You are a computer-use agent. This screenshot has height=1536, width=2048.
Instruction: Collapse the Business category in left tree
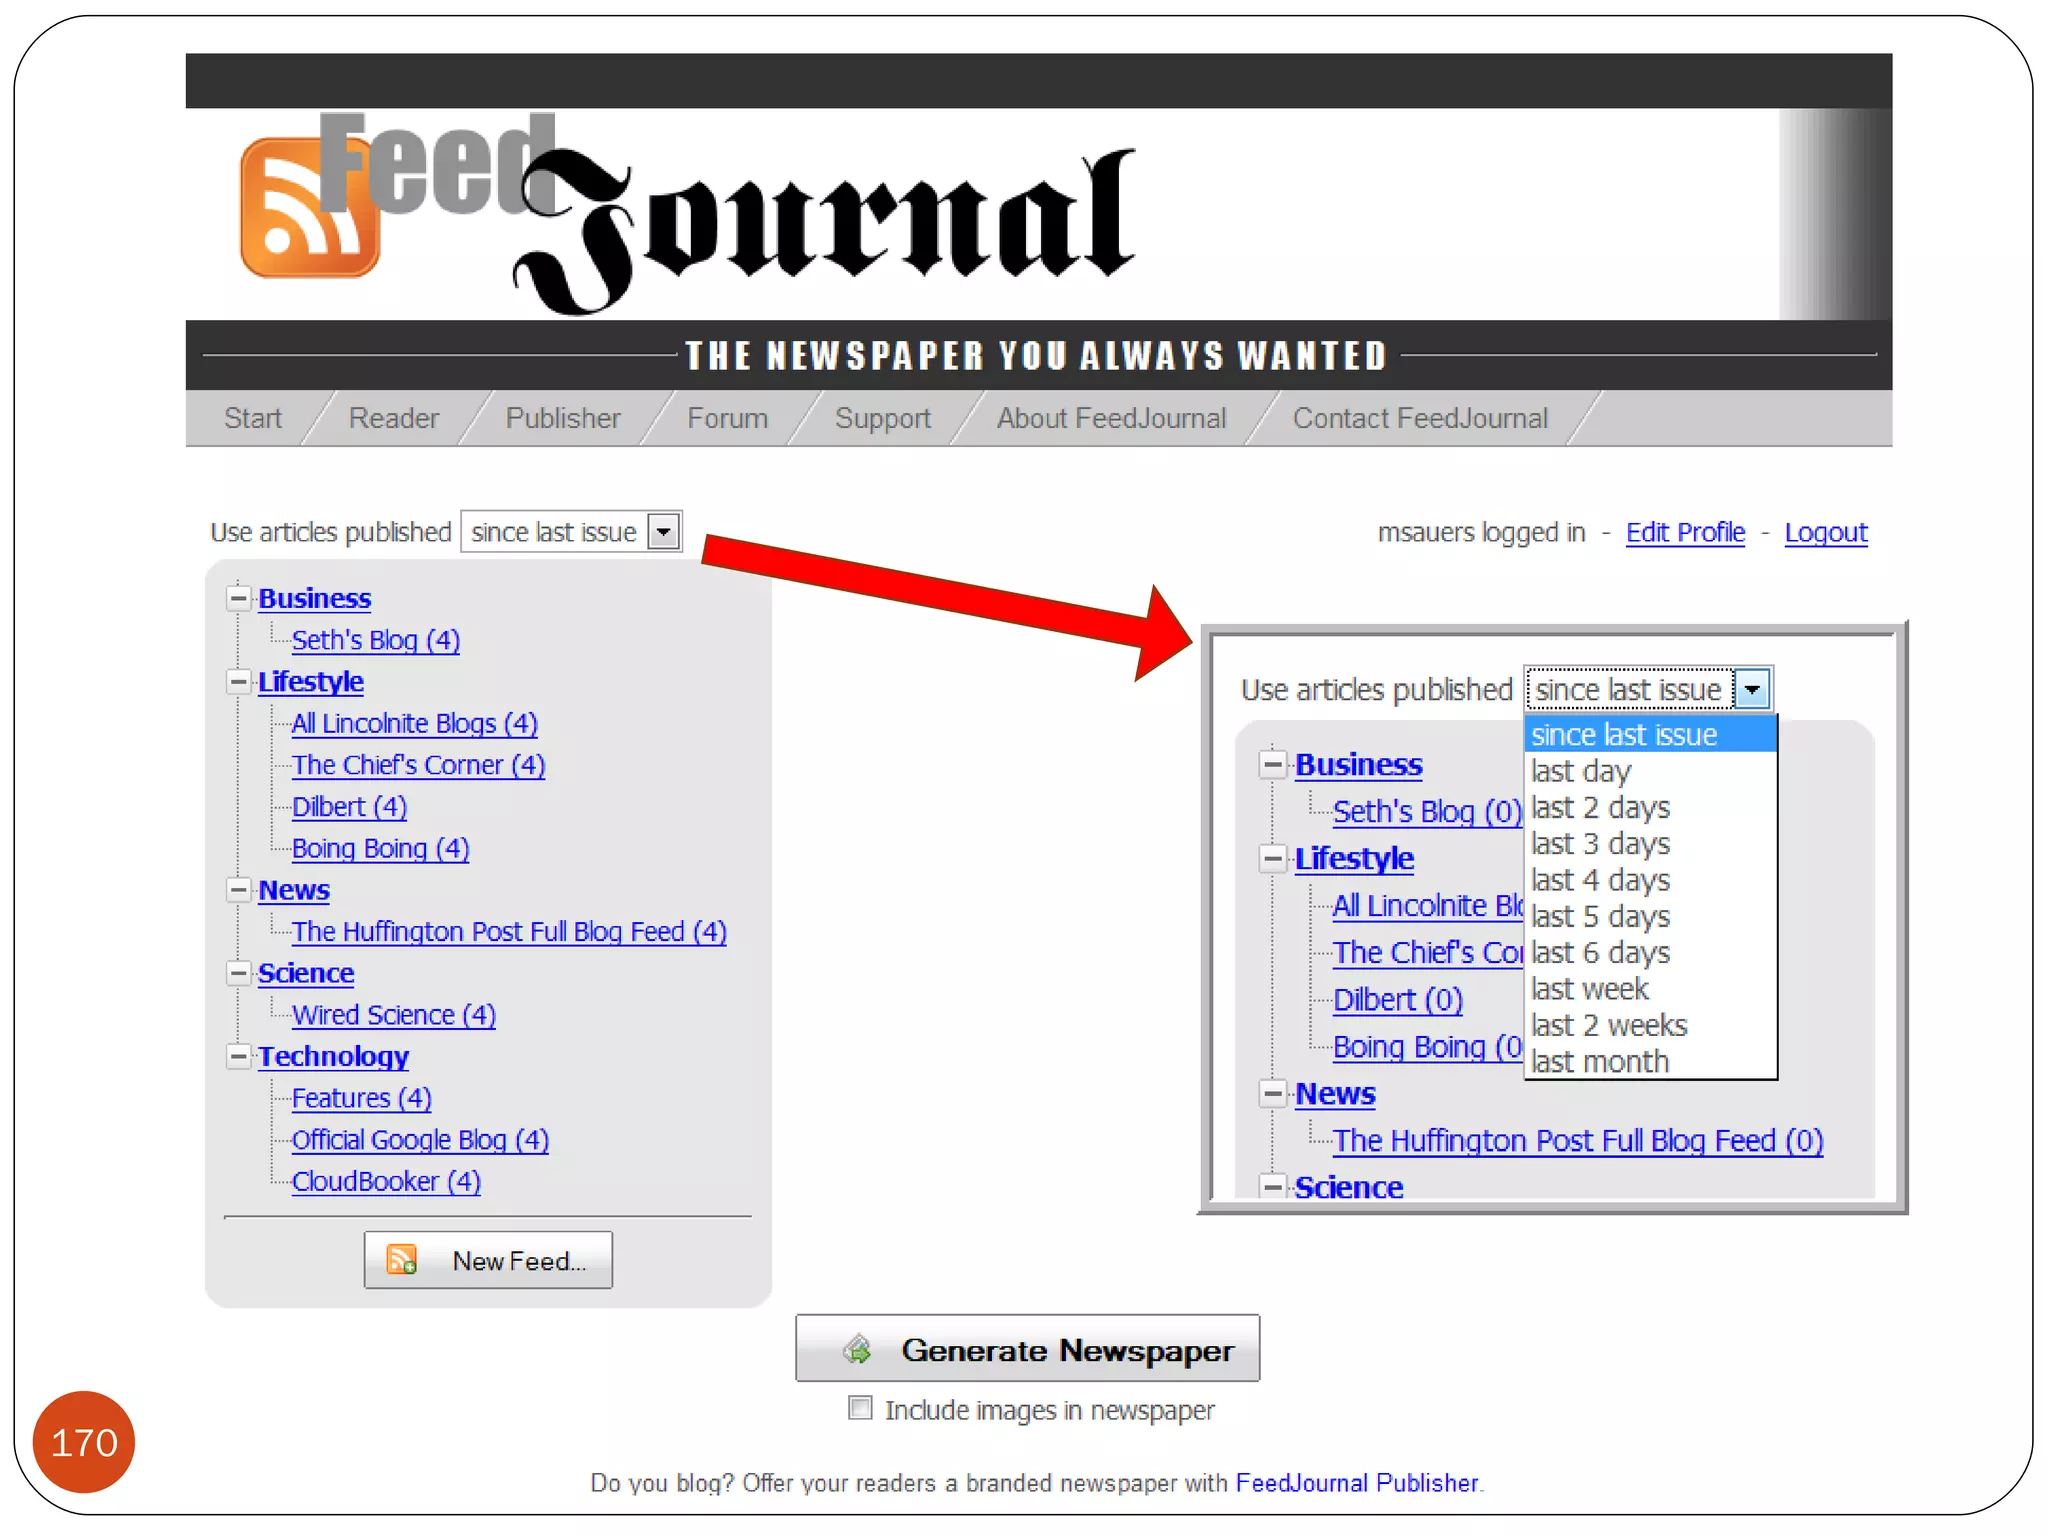[x=238, y=598]
